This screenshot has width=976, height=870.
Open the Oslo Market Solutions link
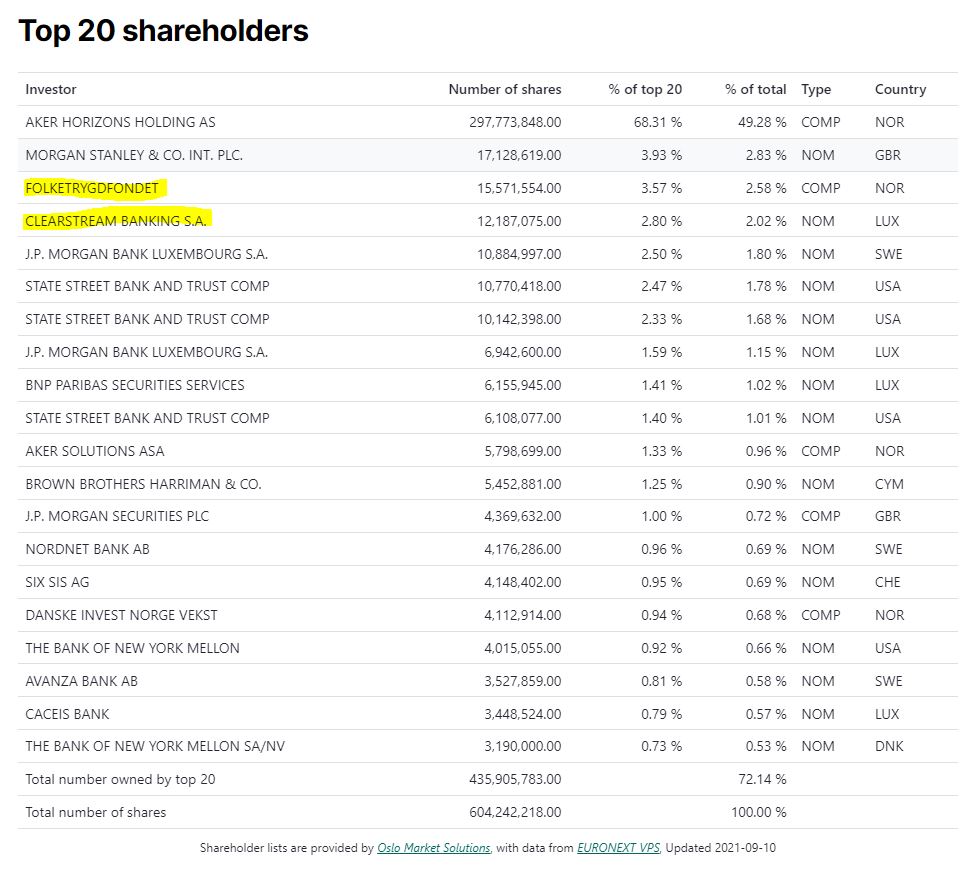click(x=433, y=848)
